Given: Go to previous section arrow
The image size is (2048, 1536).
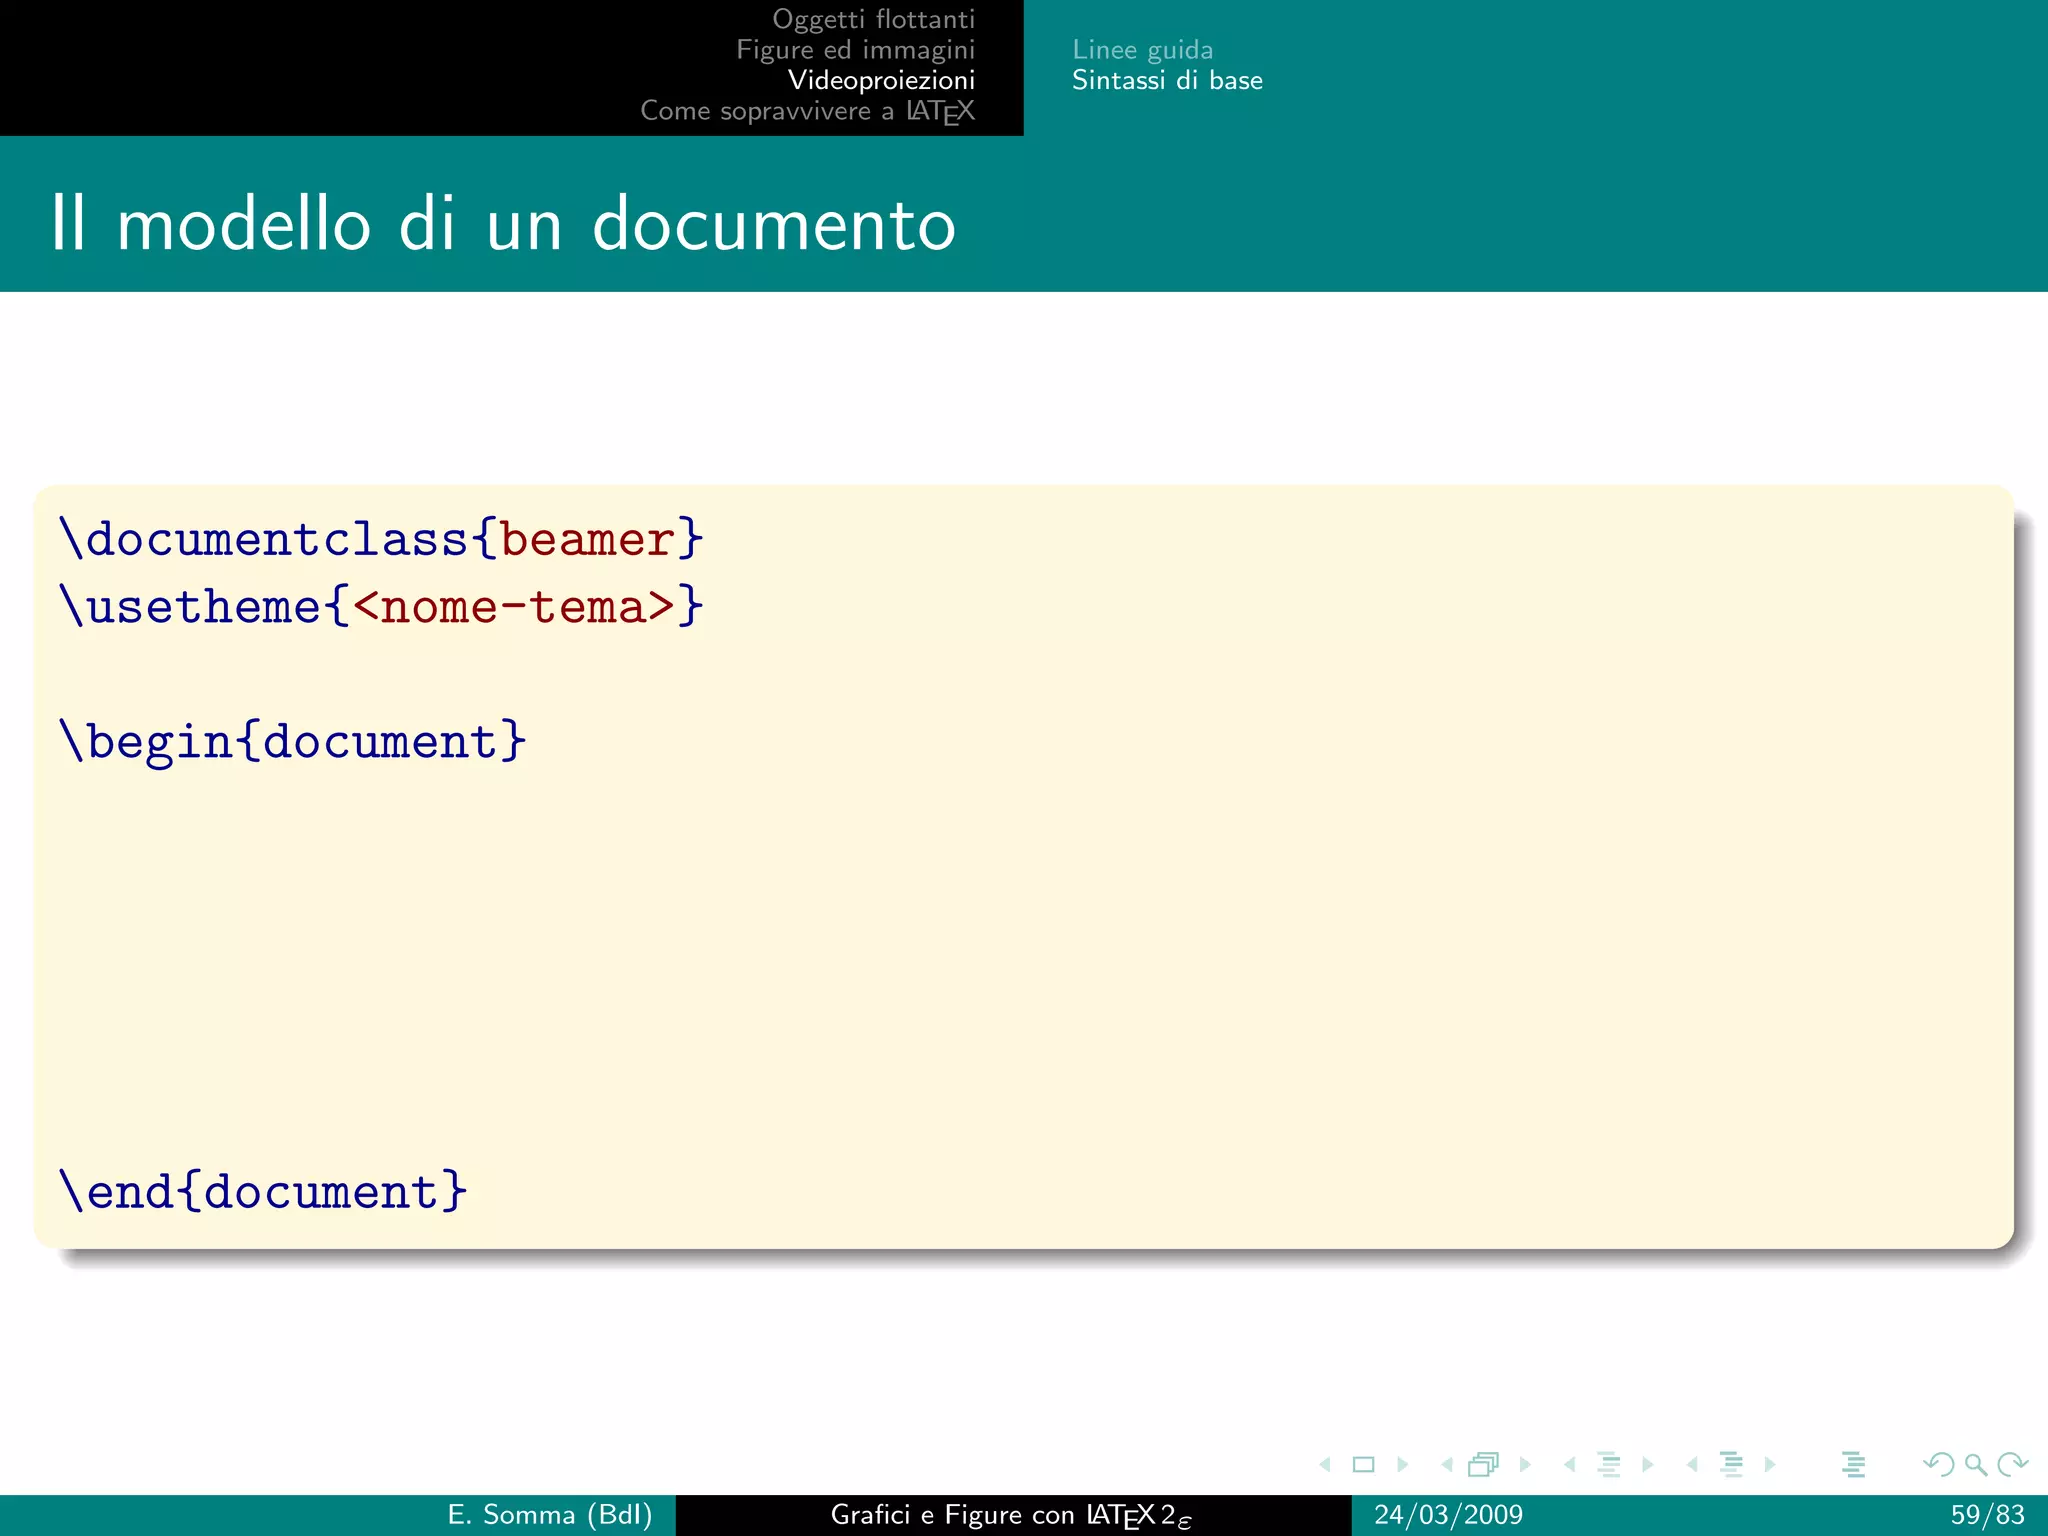Looking at the screenshot, I should point(1692,1465).
